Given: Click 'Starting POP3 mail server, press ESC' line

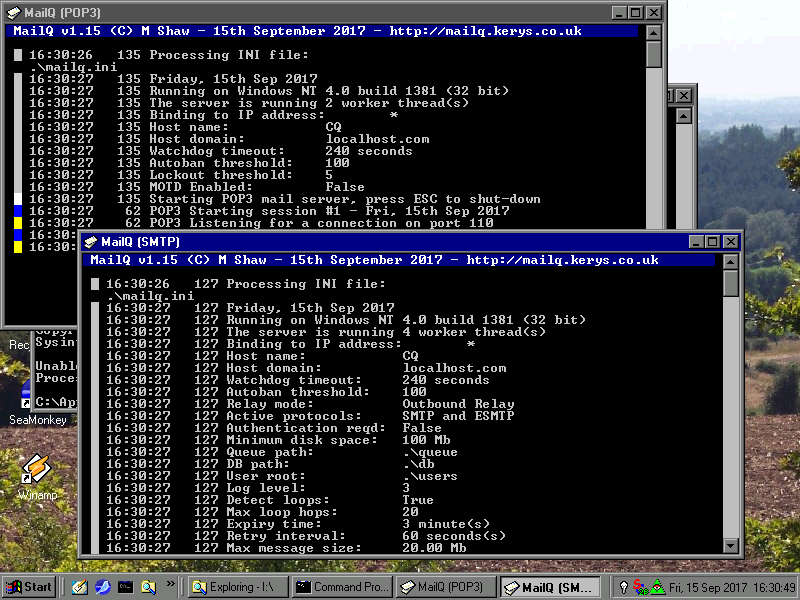Looking at the screenshot, I should [285, 198].
